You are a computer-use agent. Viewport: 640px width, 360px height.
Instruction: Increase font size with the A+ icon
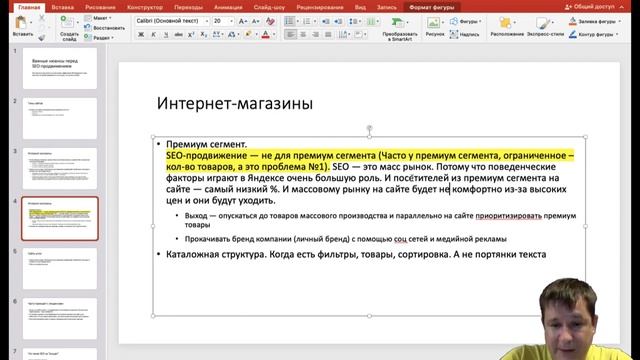click(x=242, y=21)
